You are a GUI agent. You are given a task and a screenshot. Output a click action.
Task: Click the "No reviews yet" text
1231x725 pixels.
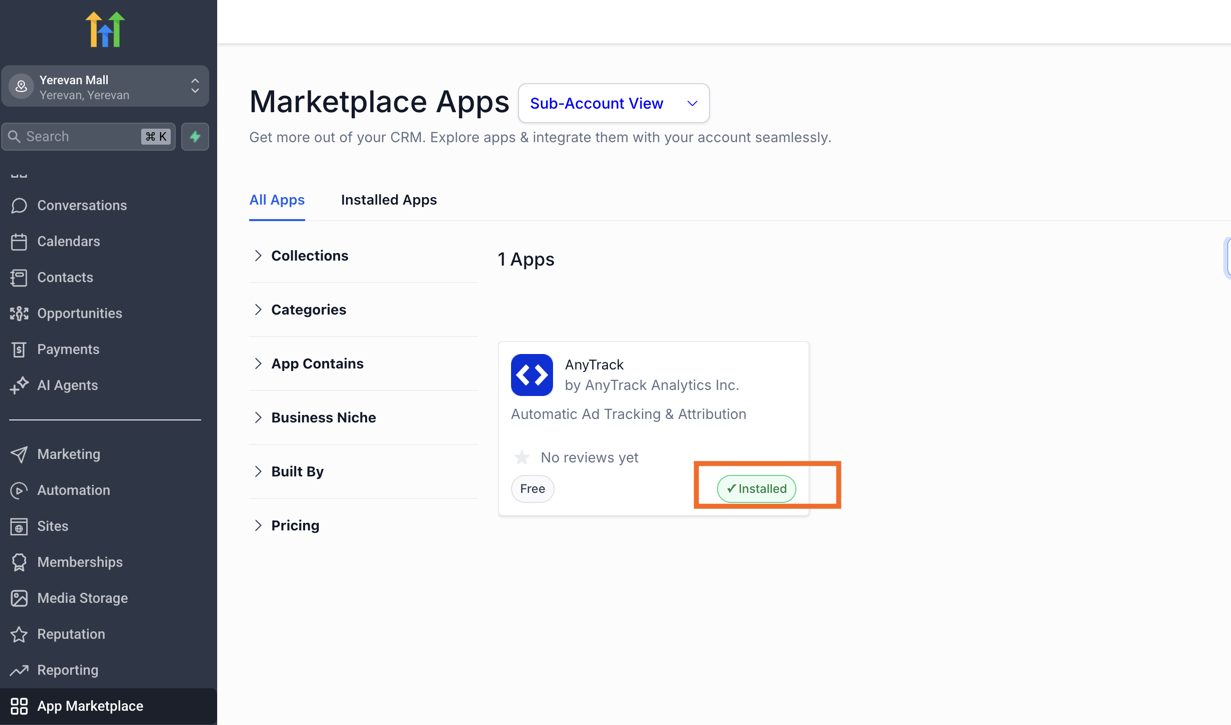pyautogui.click(x=589, y=458)
